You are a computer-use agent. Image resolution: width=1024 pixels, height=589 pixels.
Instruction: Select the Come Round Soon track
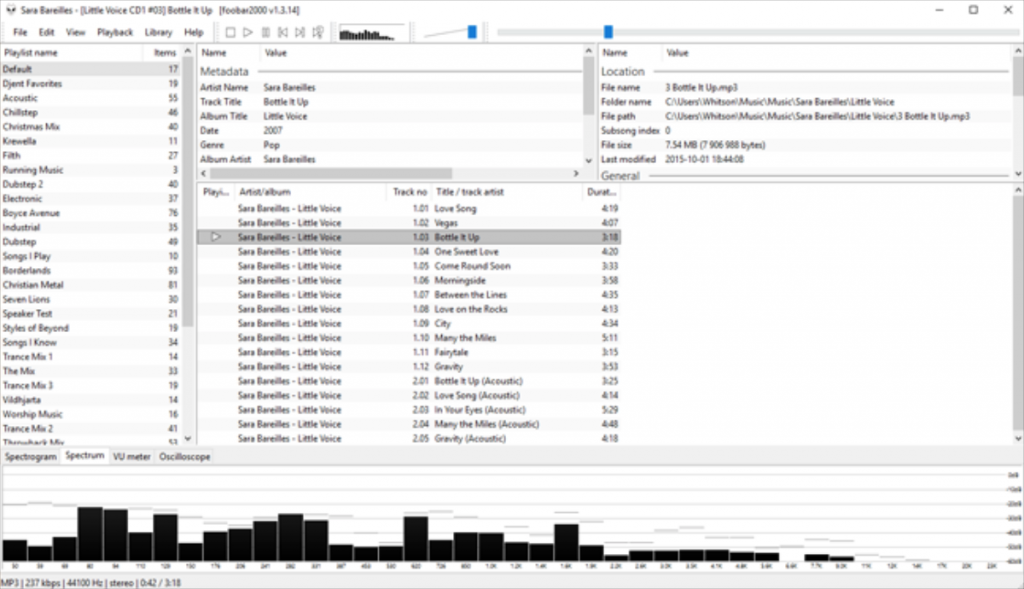click(409, 266)
